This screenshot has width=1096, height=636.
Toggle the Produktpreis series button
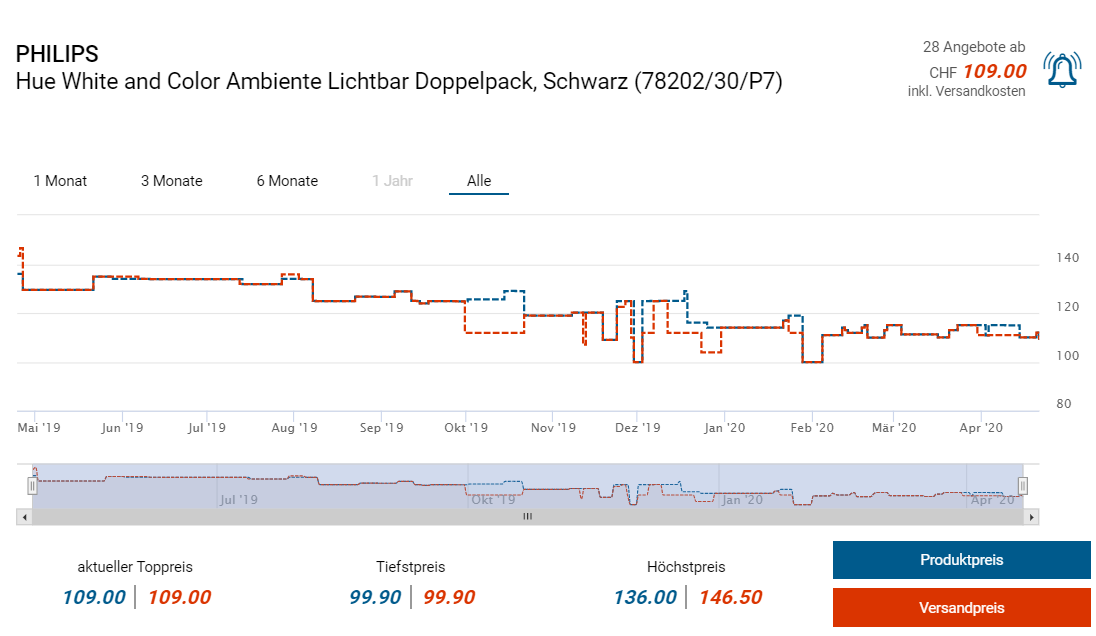[x=961, y=560]
